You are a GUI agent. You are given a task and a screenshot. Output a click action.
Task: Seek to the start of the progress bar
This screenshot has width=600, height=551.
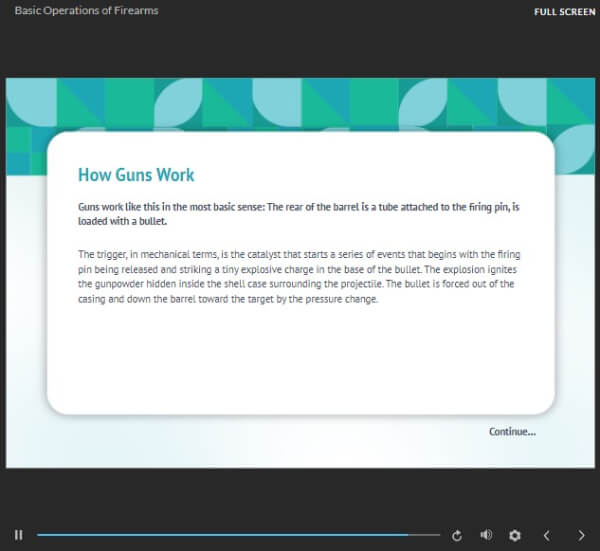pyautogui.click(x=38, y=535)
